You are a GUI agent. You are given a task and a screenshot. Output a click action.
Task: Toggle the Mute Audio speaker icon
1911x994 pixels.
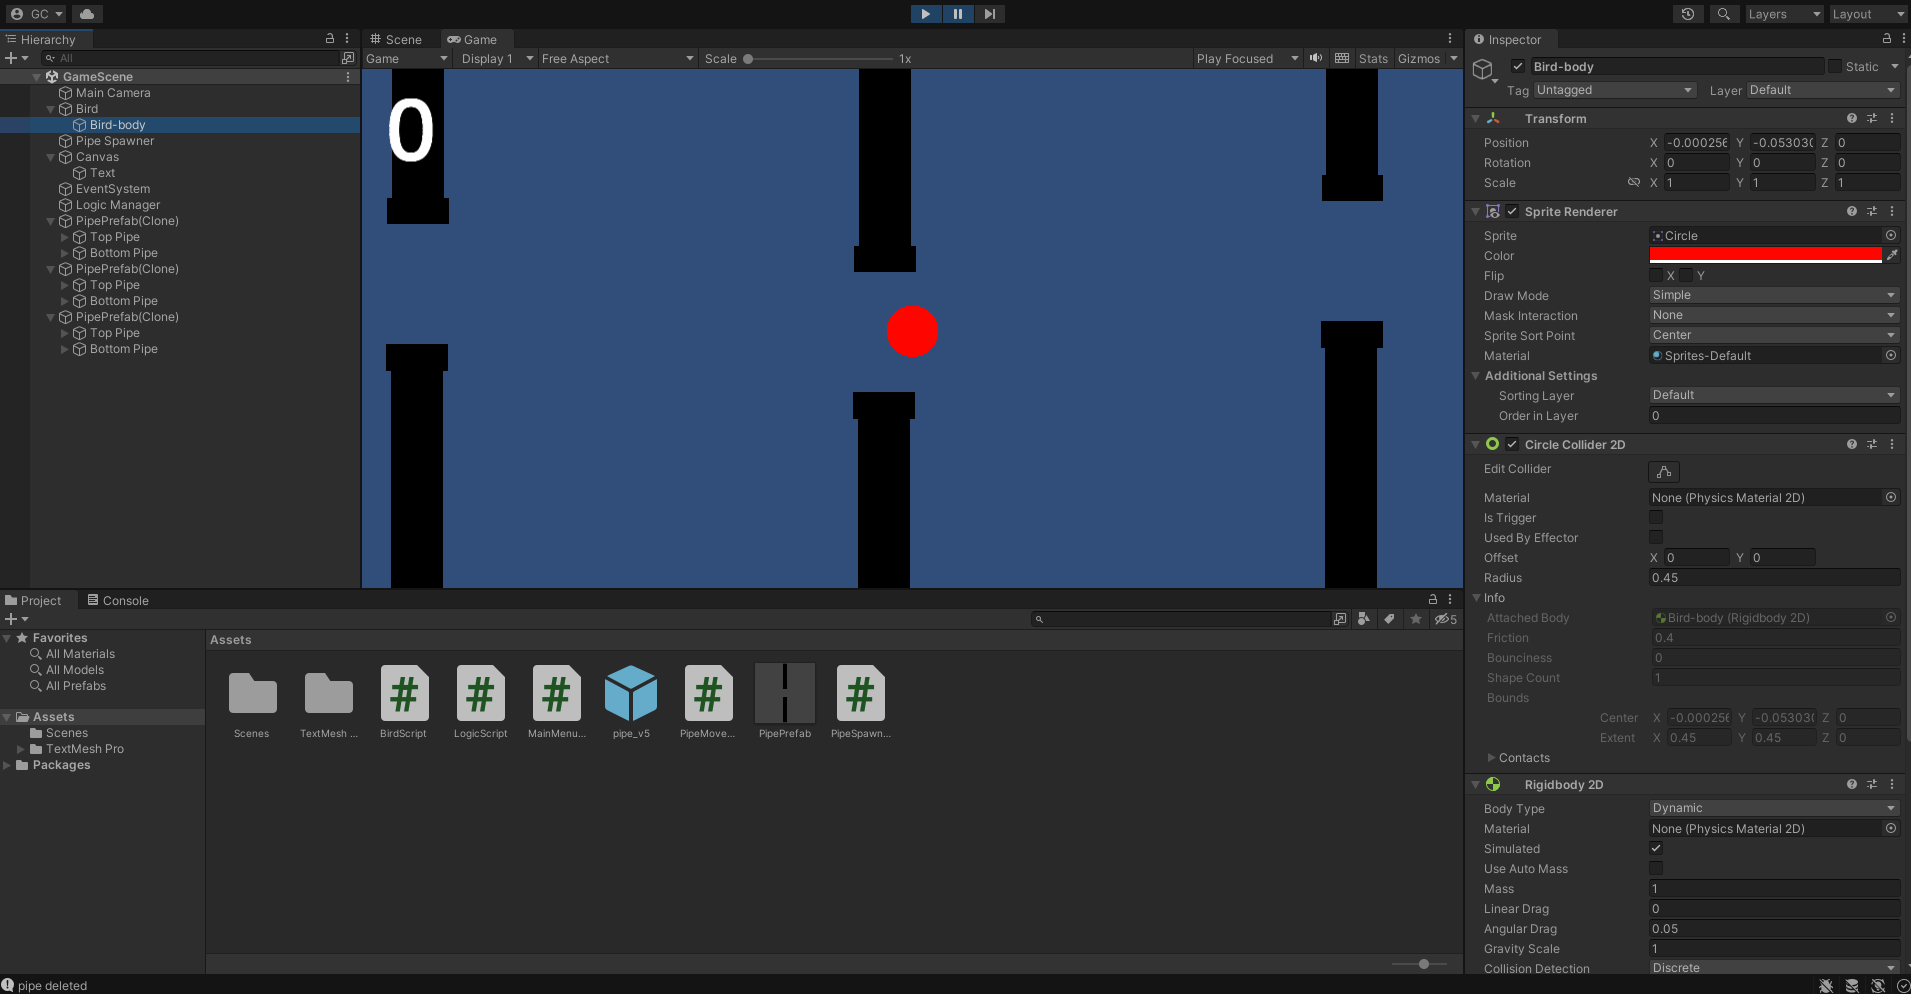pos(1316,58)
